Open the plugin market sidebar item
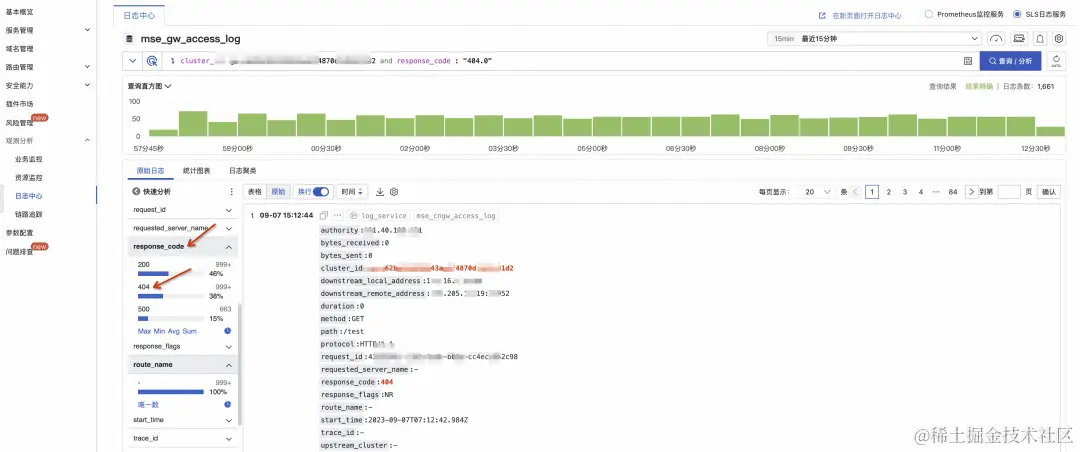This screenshot has height=452, width=1080. point(19,103)
